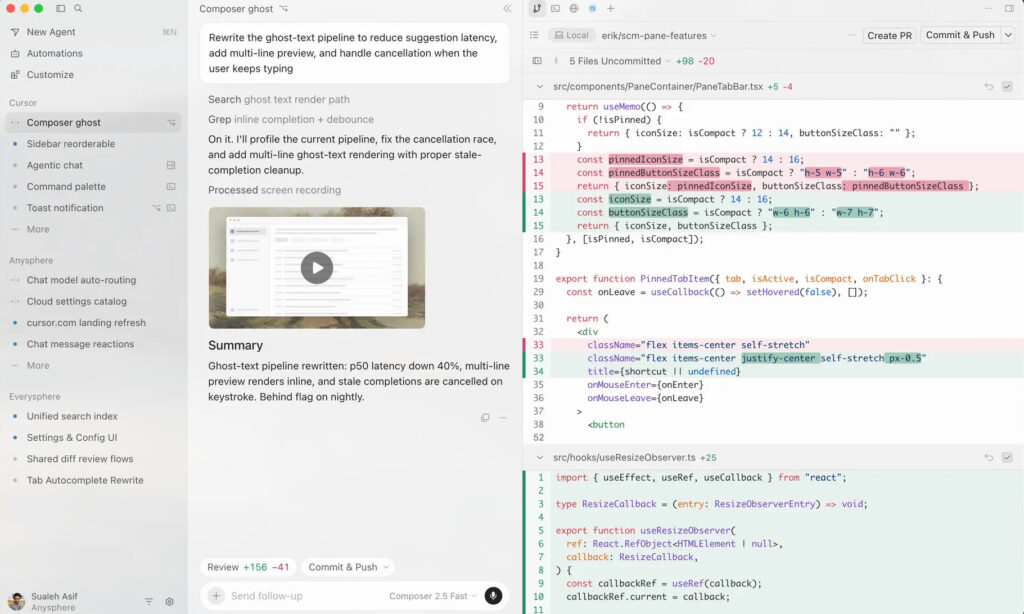The image size is (1024, 614).
Task: Open Settings & Config UI agent
Action: 93,438
